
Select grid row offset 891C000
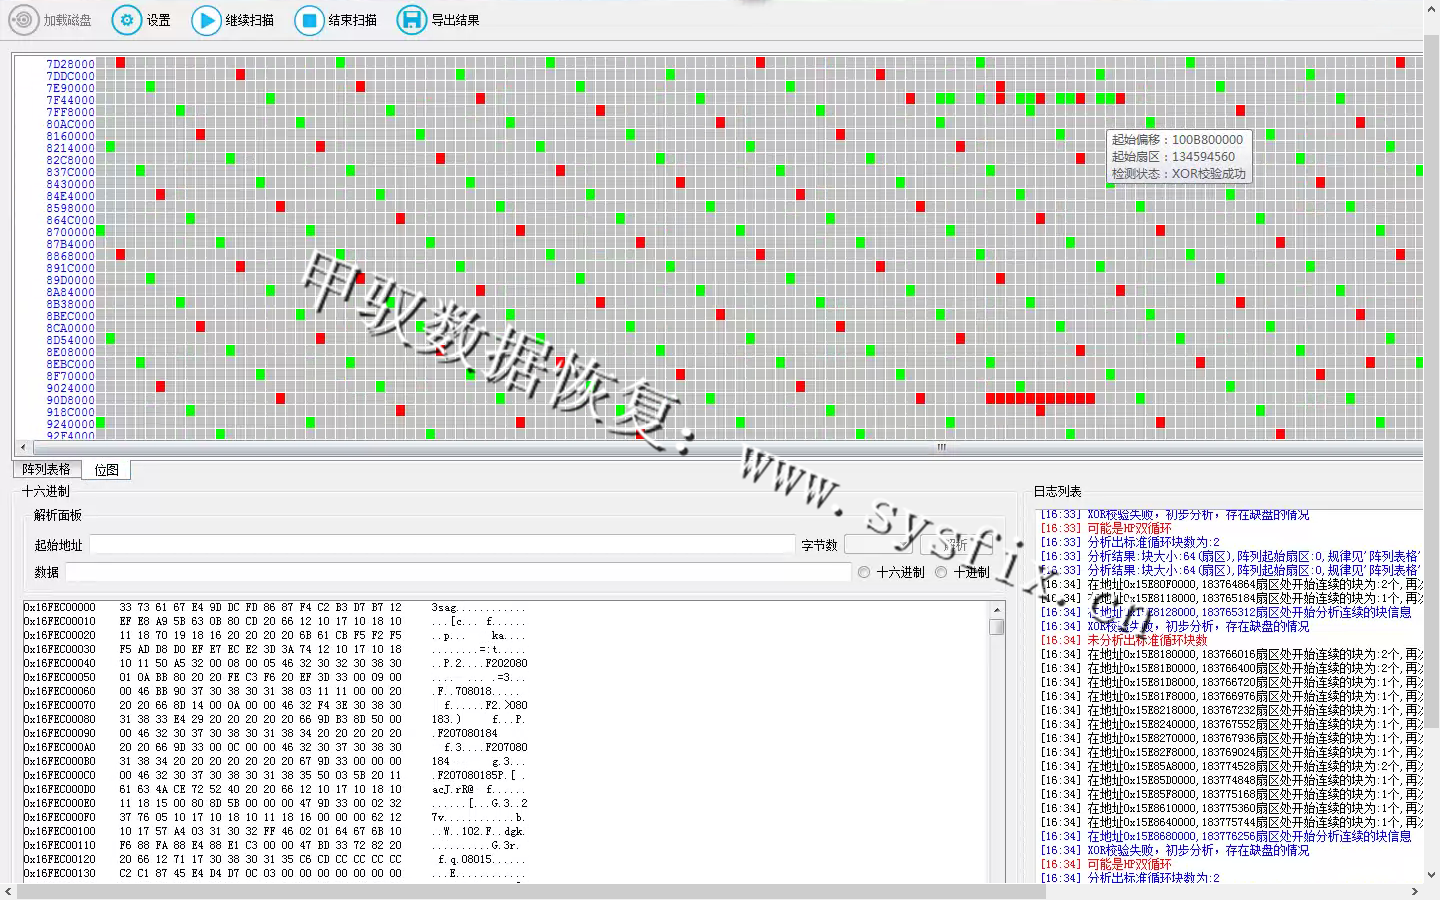tap(70, 268)
